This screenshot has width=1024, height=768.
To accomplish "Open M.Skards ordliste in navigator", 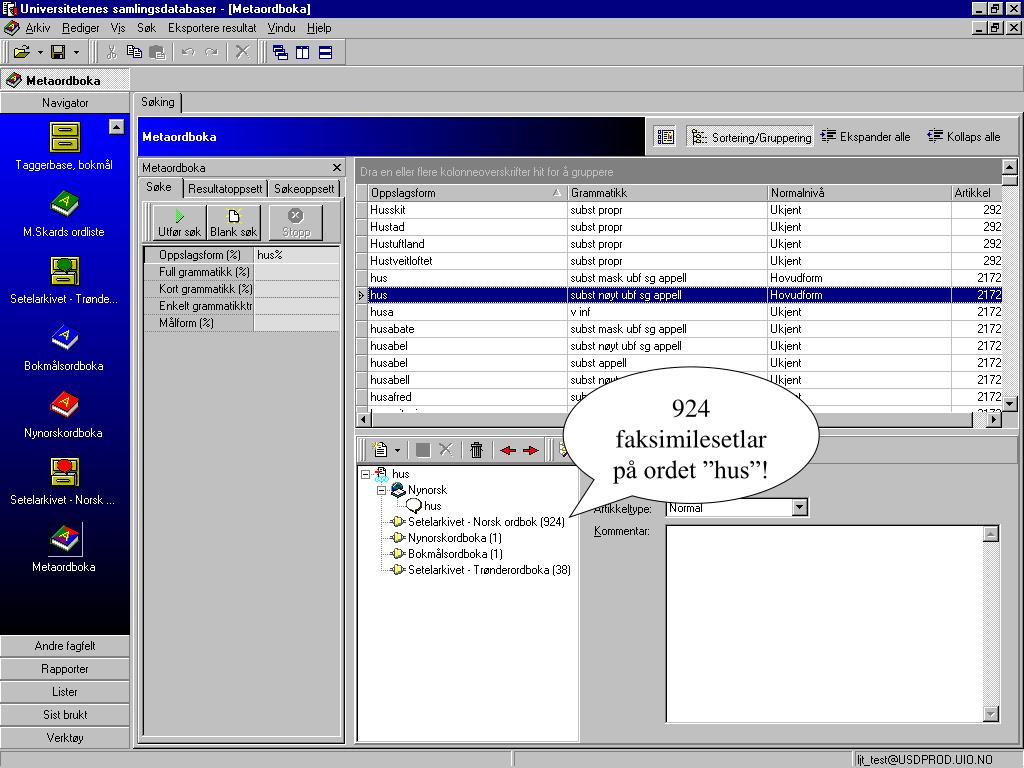I will pyautogui.click(x=64, y=214).
